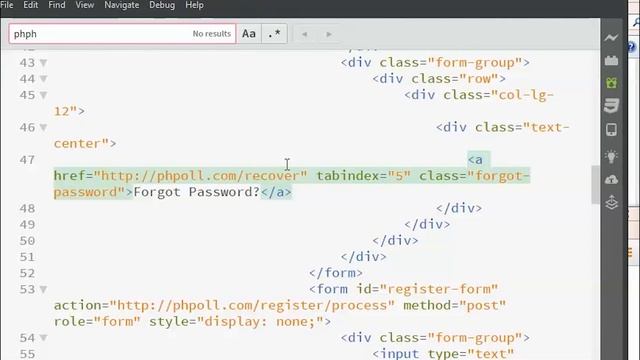The height and width of the screenshot is (360, 640).
Task: Open the Debug menu
Action: (x=162, y=5)
